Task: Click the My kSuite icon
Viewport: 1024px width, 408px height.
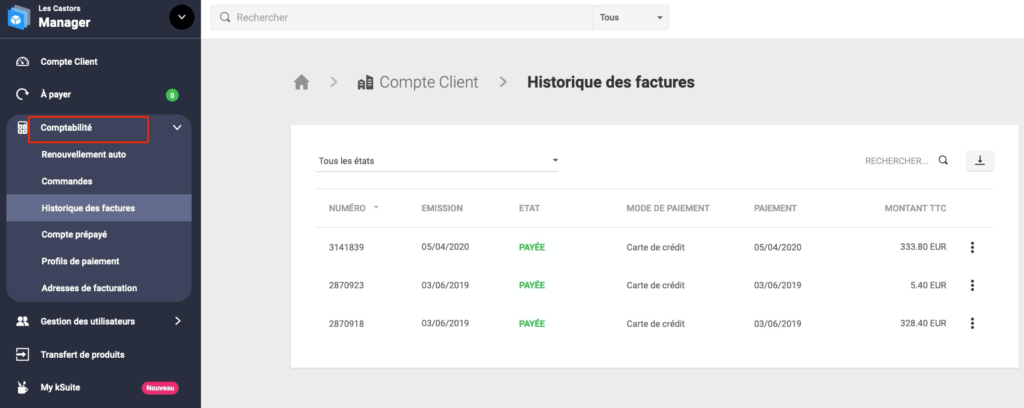Action: coord(22,388)
